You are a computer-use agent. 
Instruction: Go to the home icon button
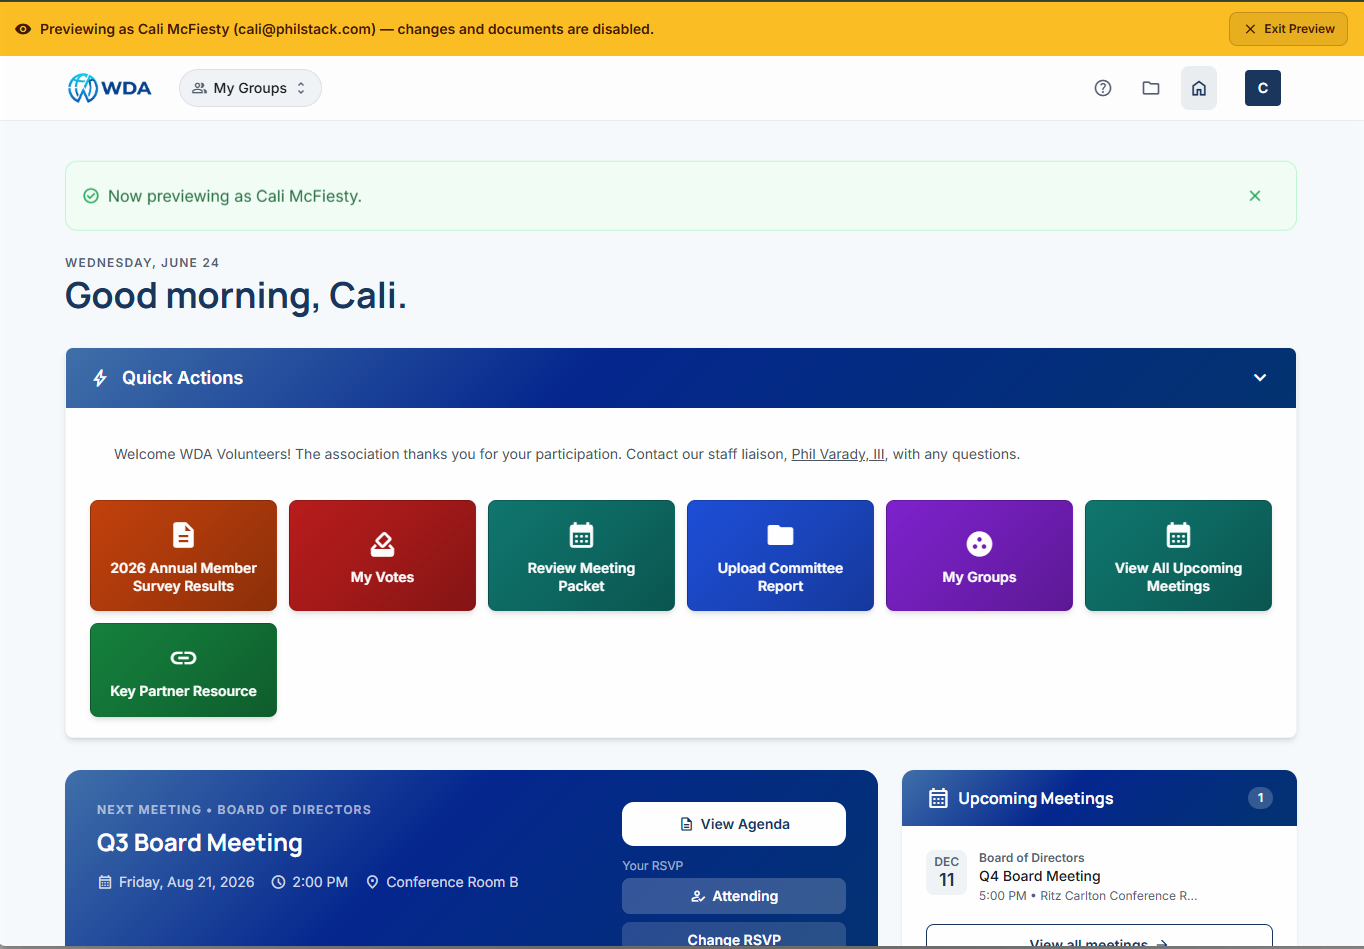point(1199,88)
